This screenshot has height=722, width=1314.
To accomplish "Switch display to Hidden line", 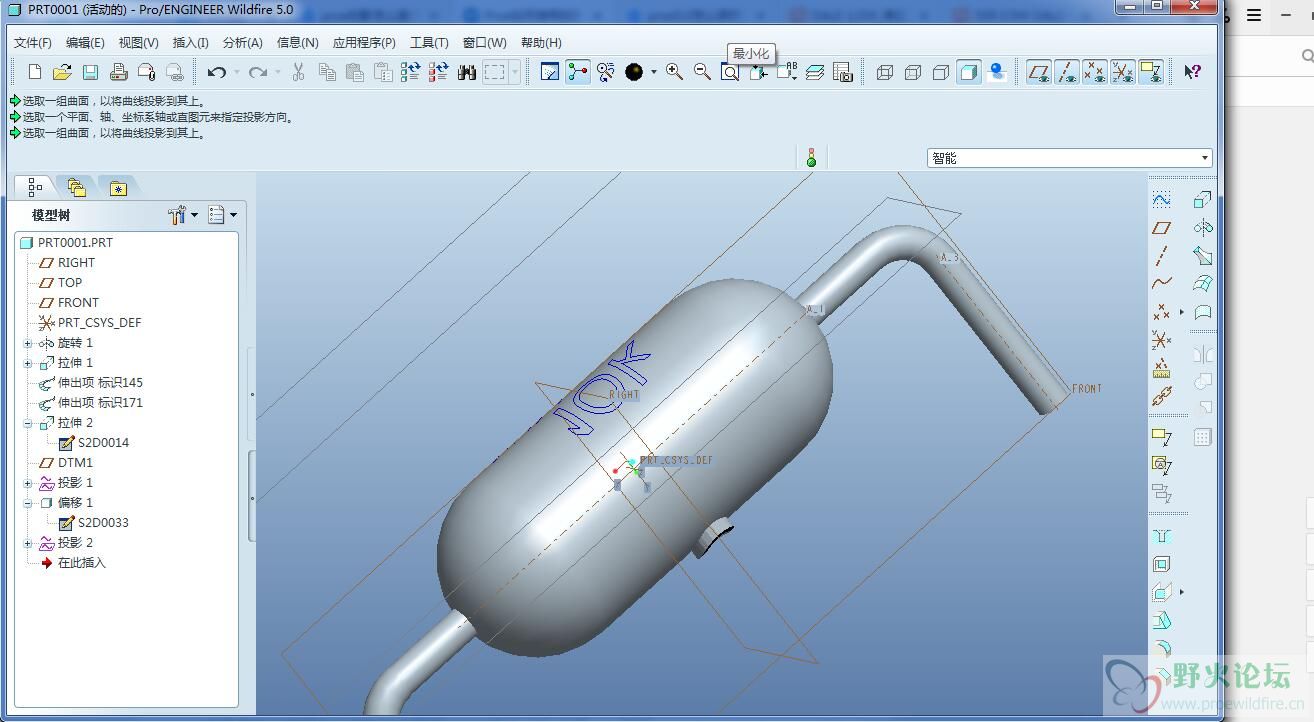I will (913, 72).
